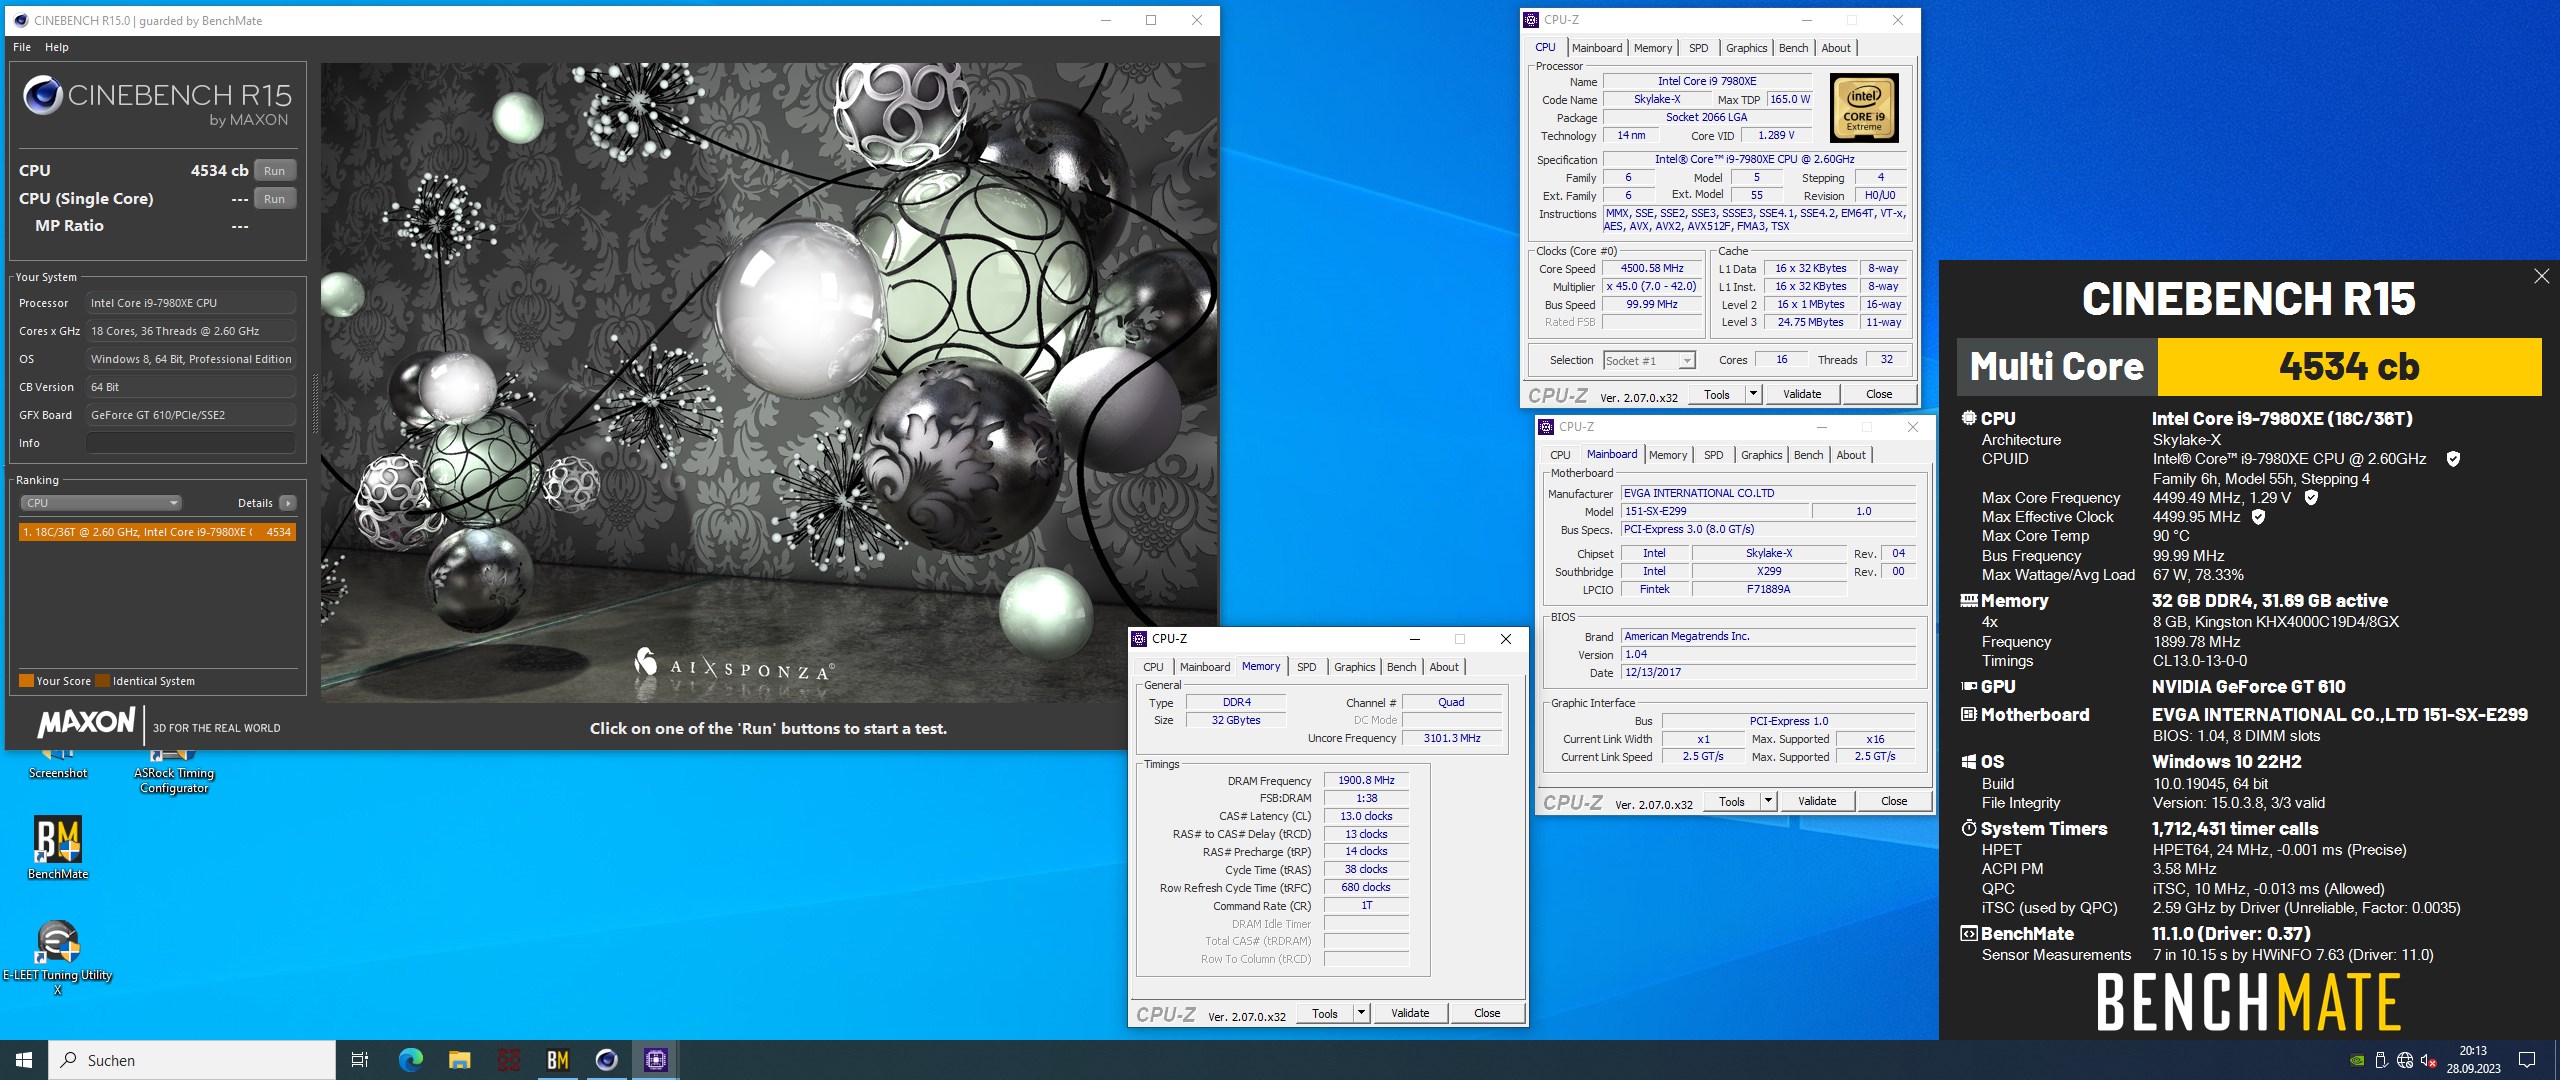Select the E-LEET Tuning Utility X icon
This screenshot has height=1080, width=2560.
57,958
